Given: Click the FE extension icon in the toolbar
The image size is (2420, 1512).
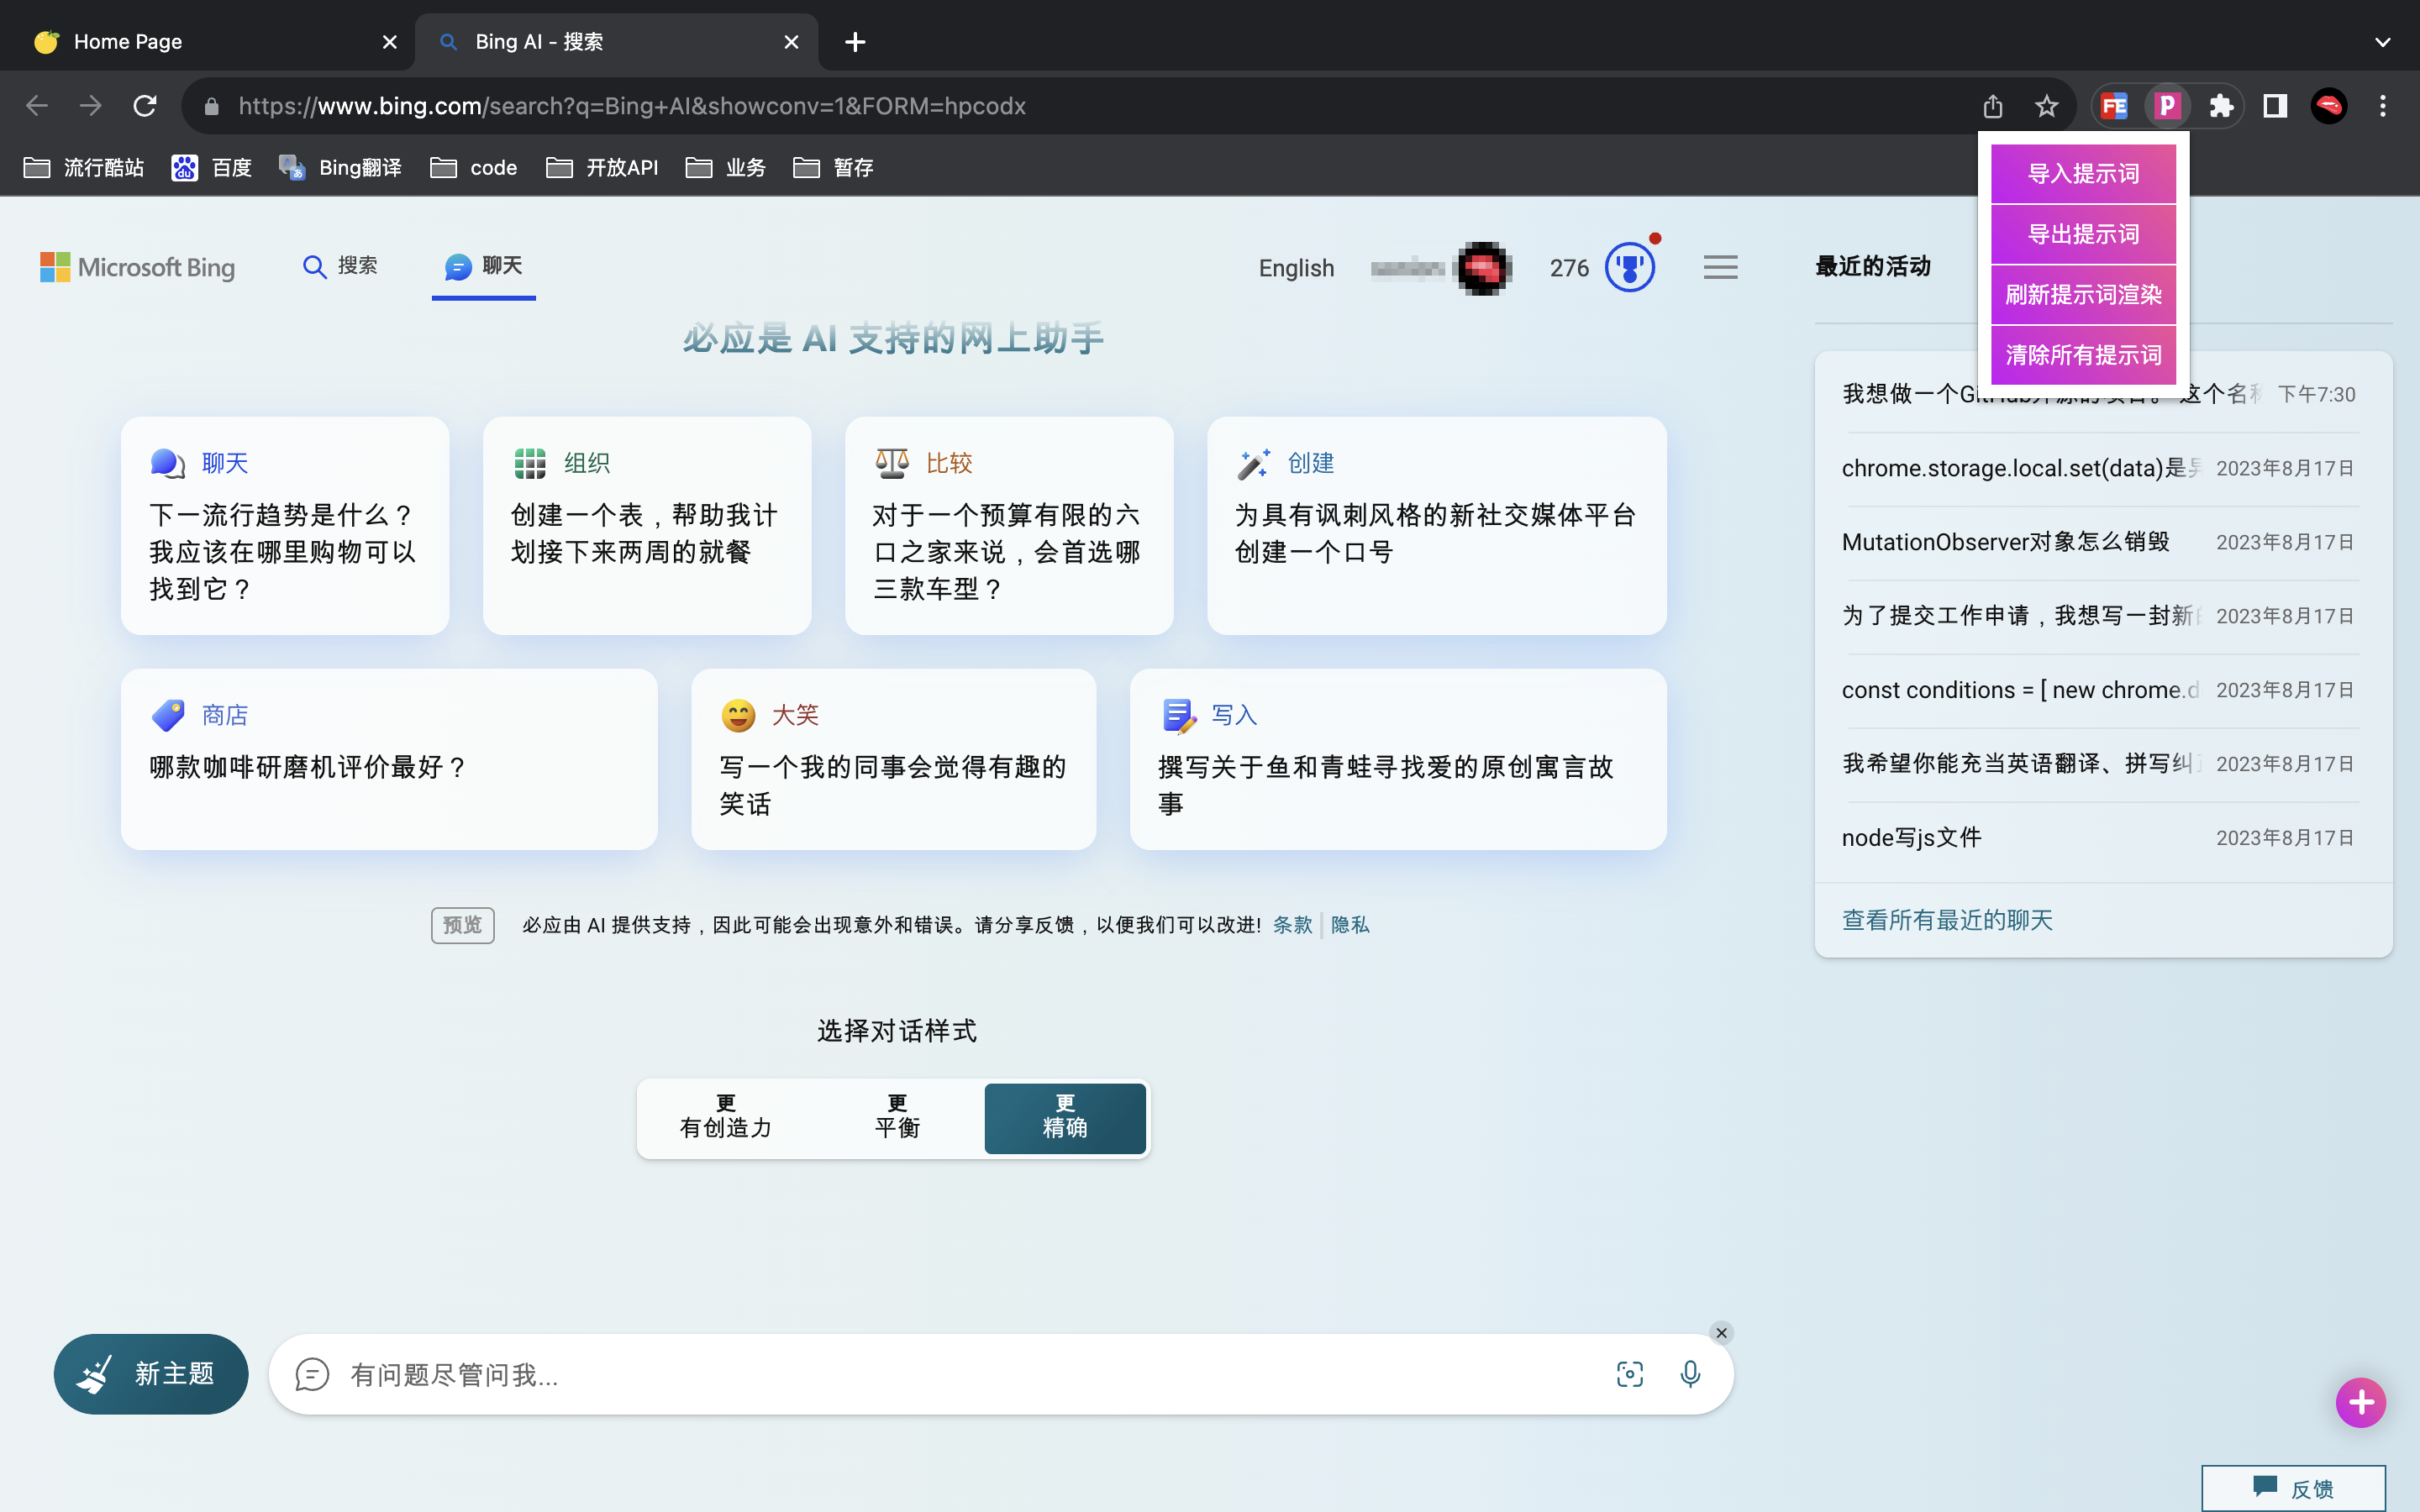Looking at the screenshot, I should tap(2113, 105).
